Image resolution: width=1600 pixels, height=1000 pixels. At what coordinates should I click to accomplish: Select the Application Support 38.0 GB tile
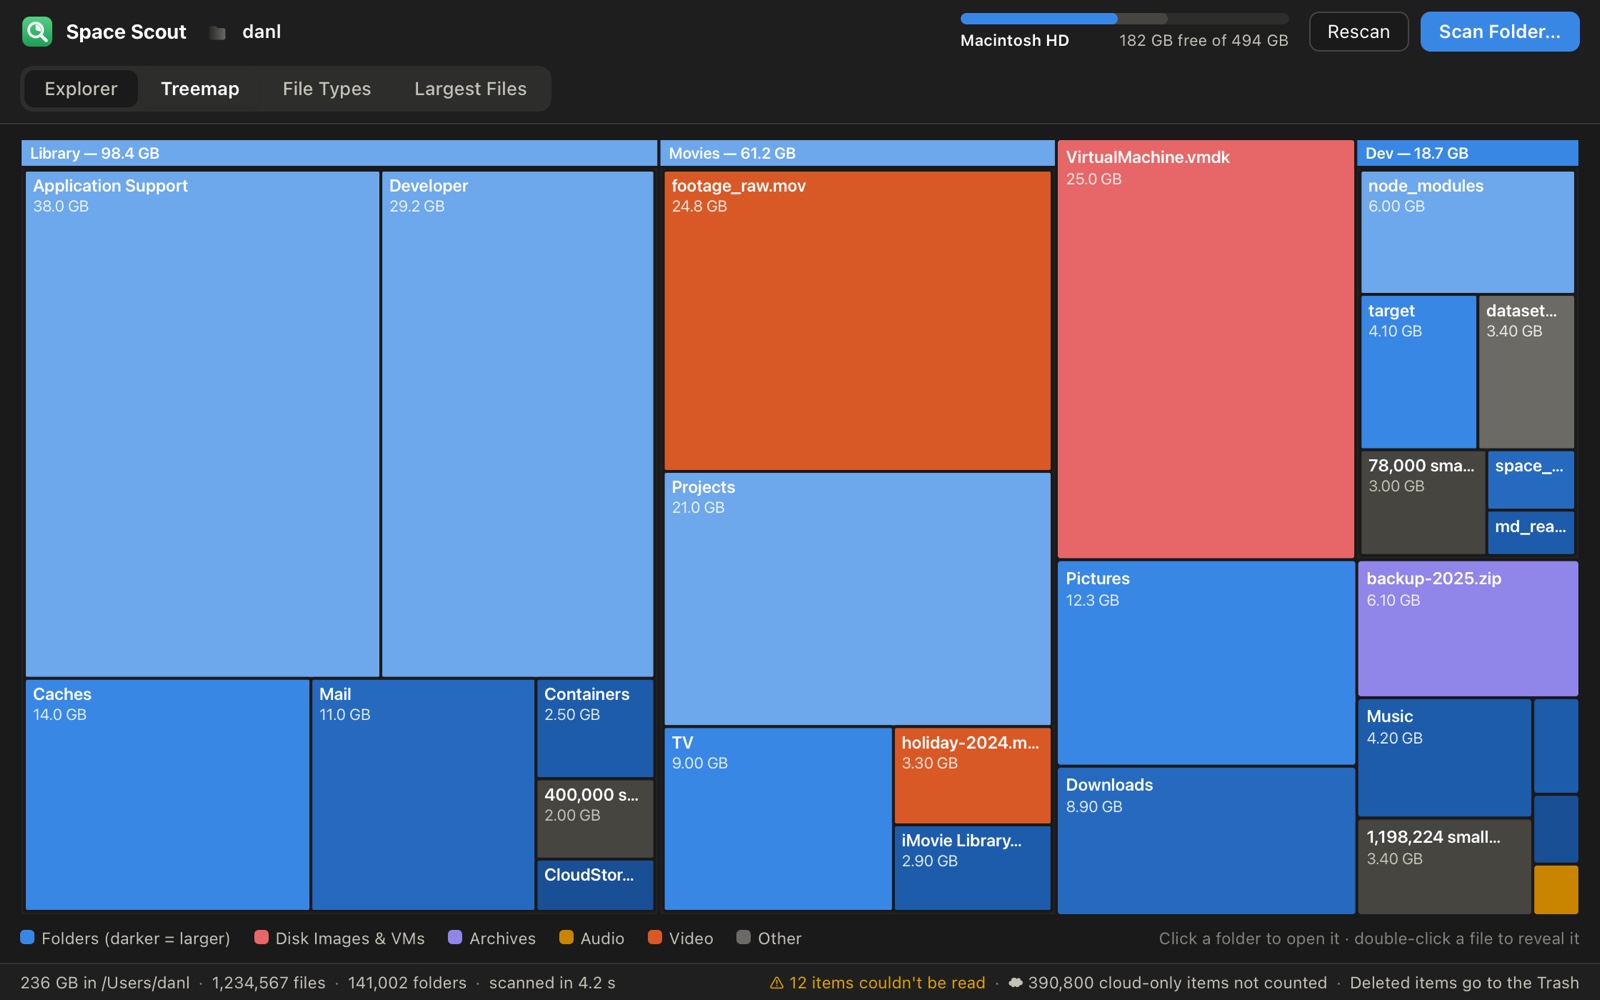(x=202, y=424)
